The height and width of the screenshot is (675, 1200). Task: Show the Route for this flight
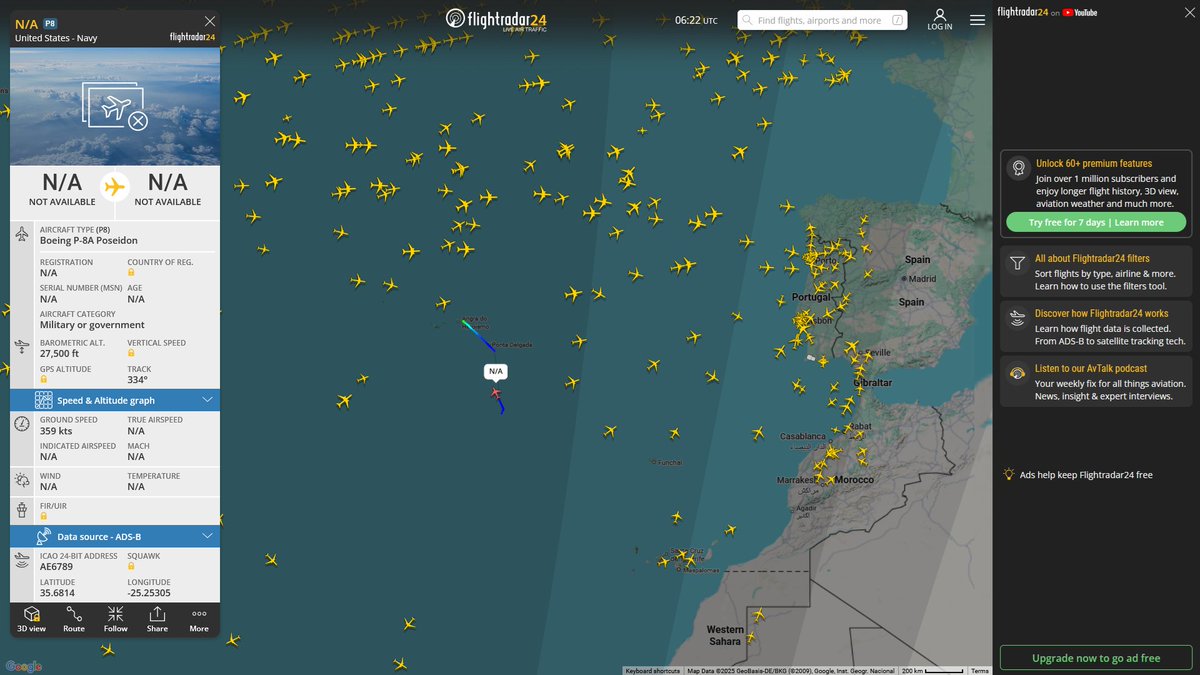(x=74, y=619)
